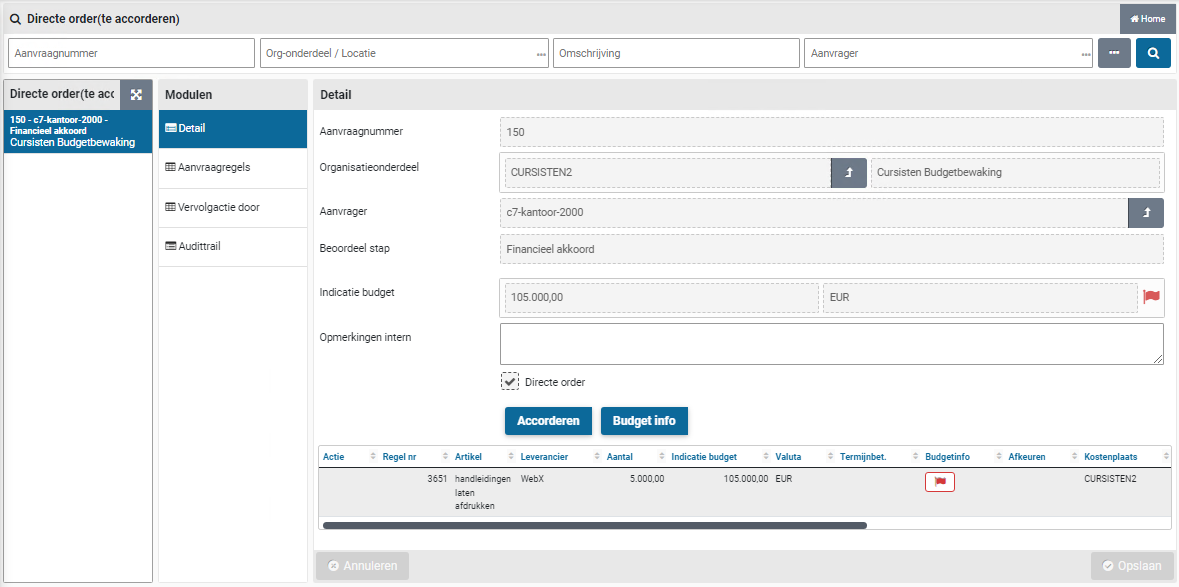1179x587 pixels.
Task: Click the more options ellipsis button
Action: [1114, 53]
